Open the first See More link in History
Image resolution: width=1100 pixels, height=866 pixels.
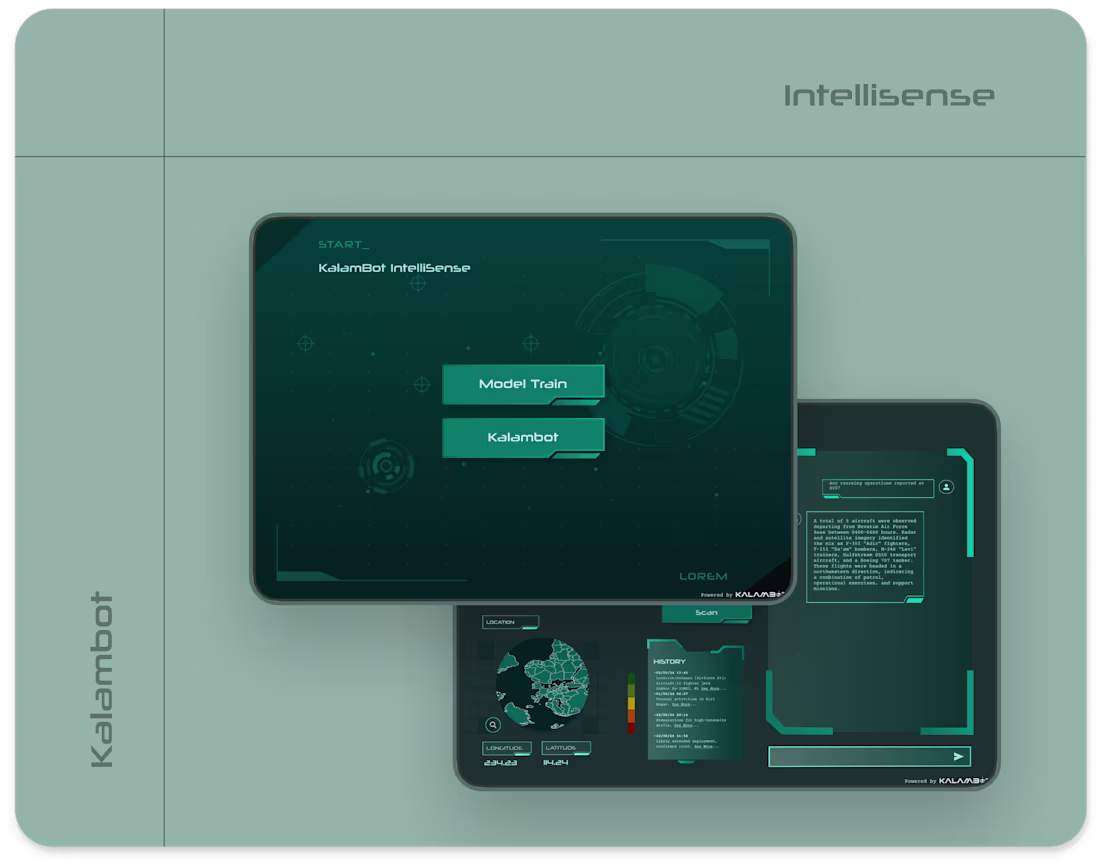click(709, 689)
